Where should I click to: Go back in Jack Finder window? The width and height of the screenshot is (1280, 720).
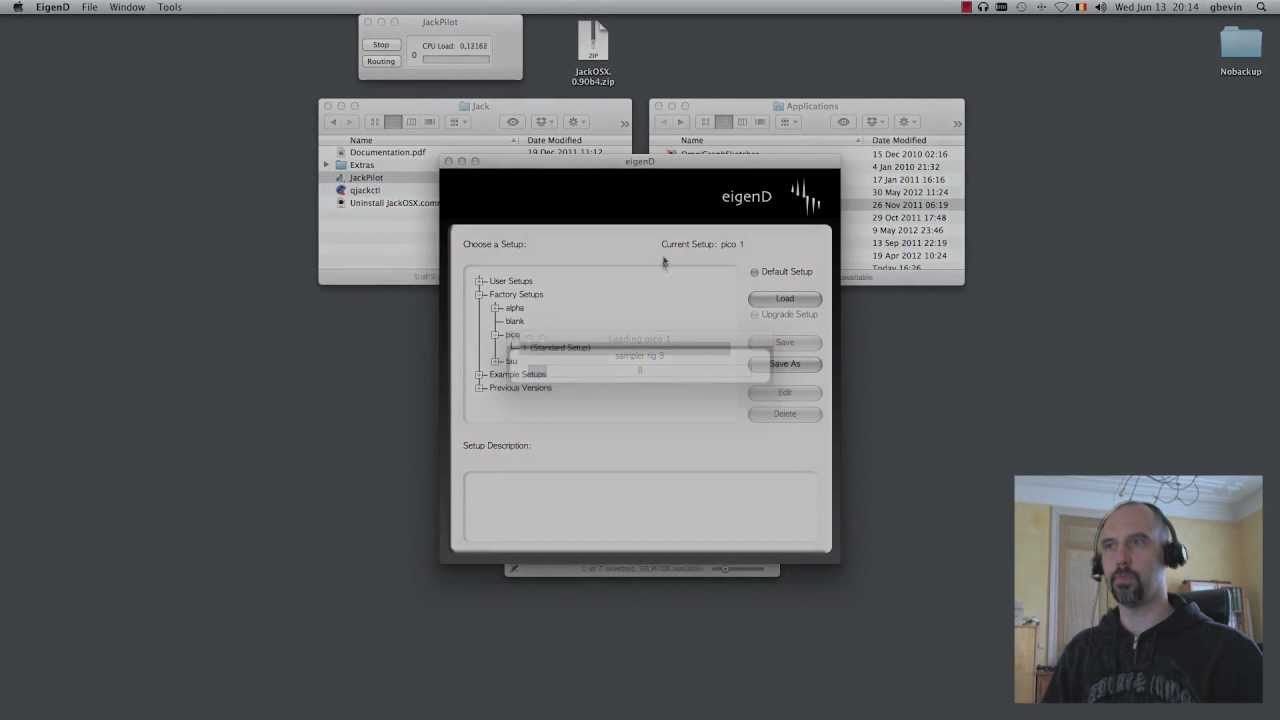333,122
